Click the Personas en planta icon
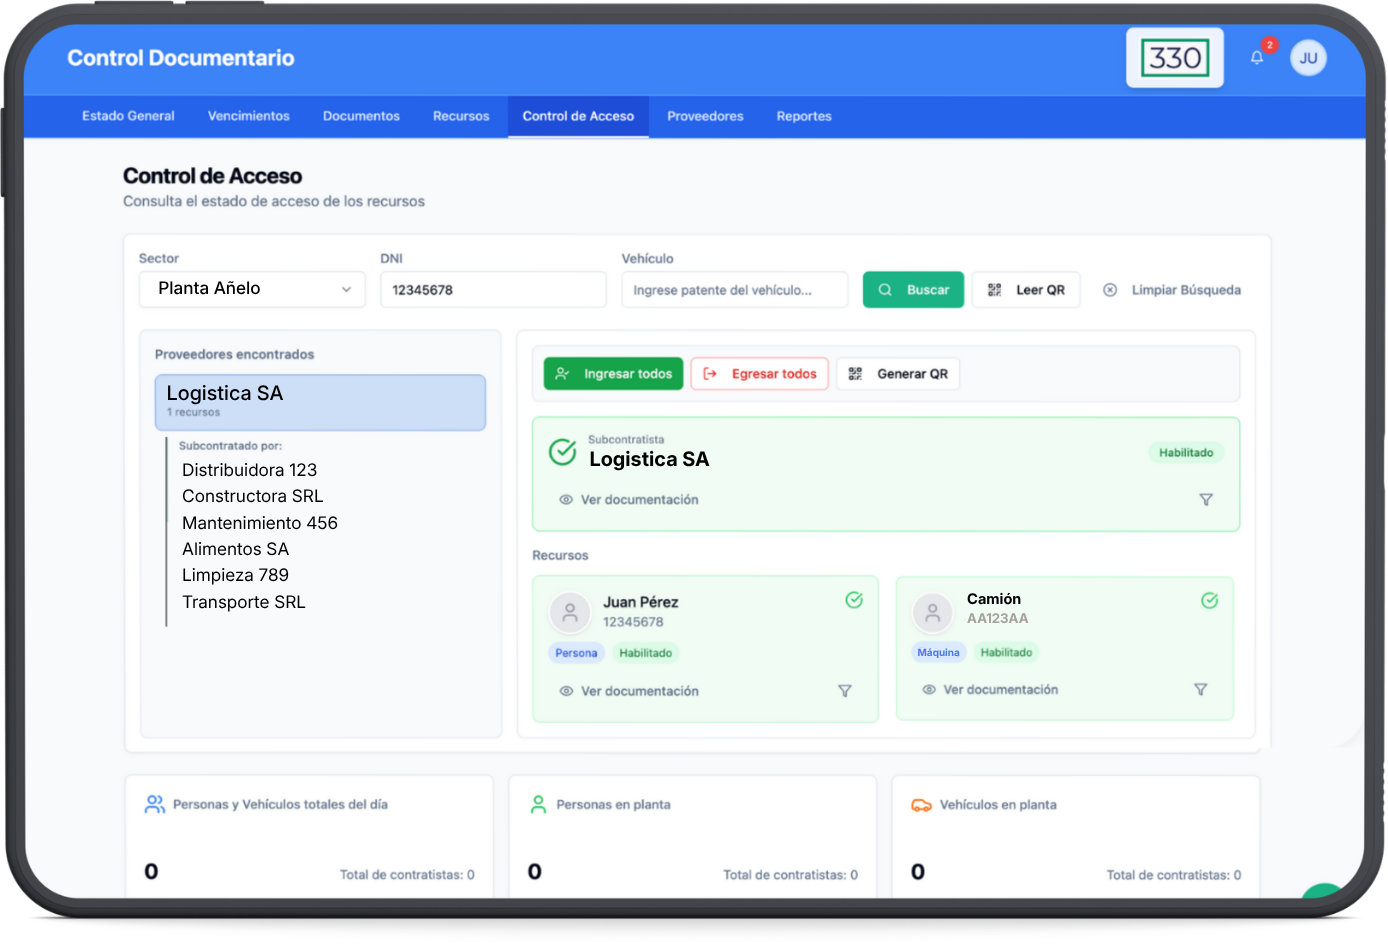1388x947 pixels. point(538,804)
